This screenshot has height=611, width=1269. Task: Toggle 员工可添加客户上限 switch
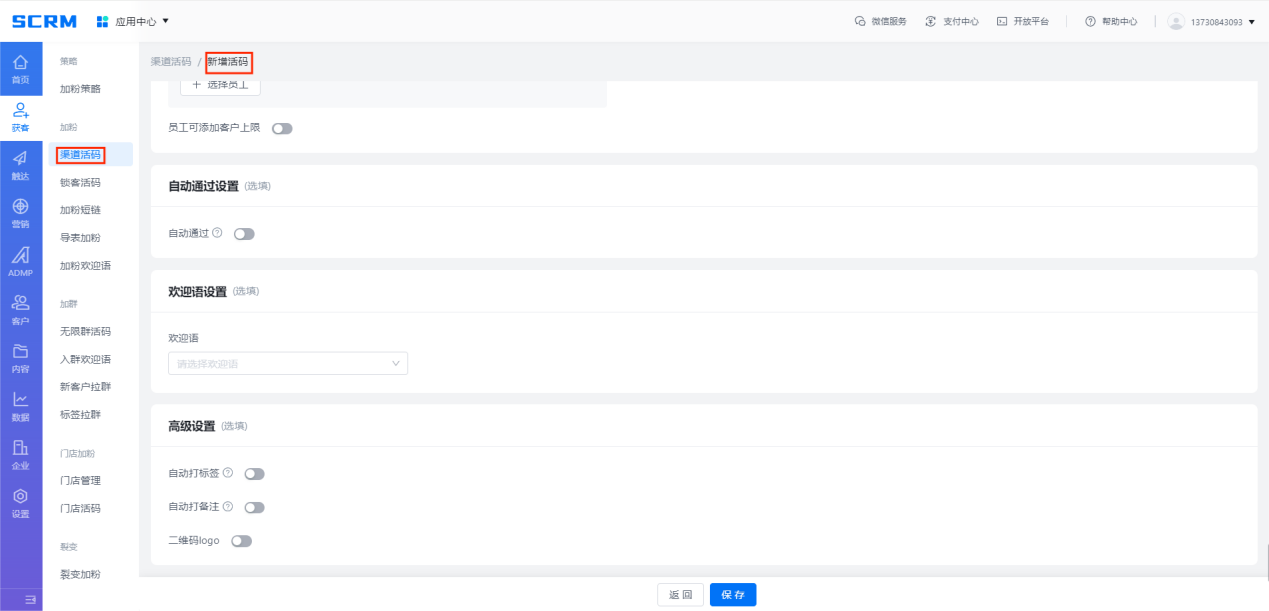(282, 128)
